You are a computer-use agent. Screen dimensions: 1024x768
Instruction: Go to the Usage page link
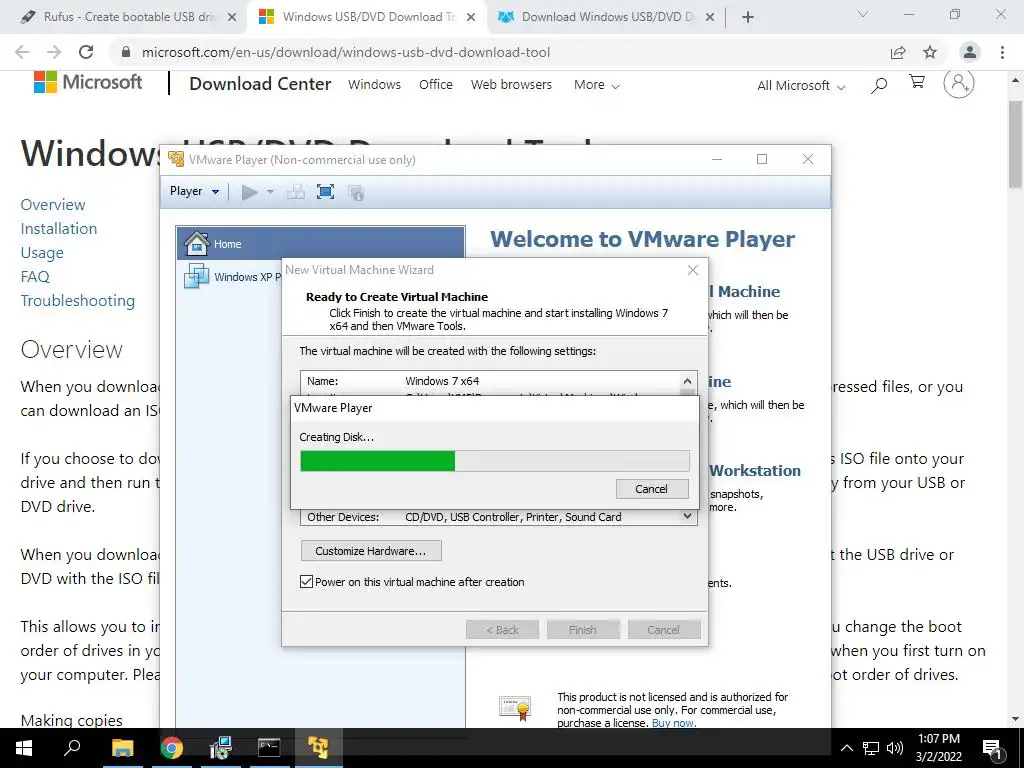coord(42,253)
